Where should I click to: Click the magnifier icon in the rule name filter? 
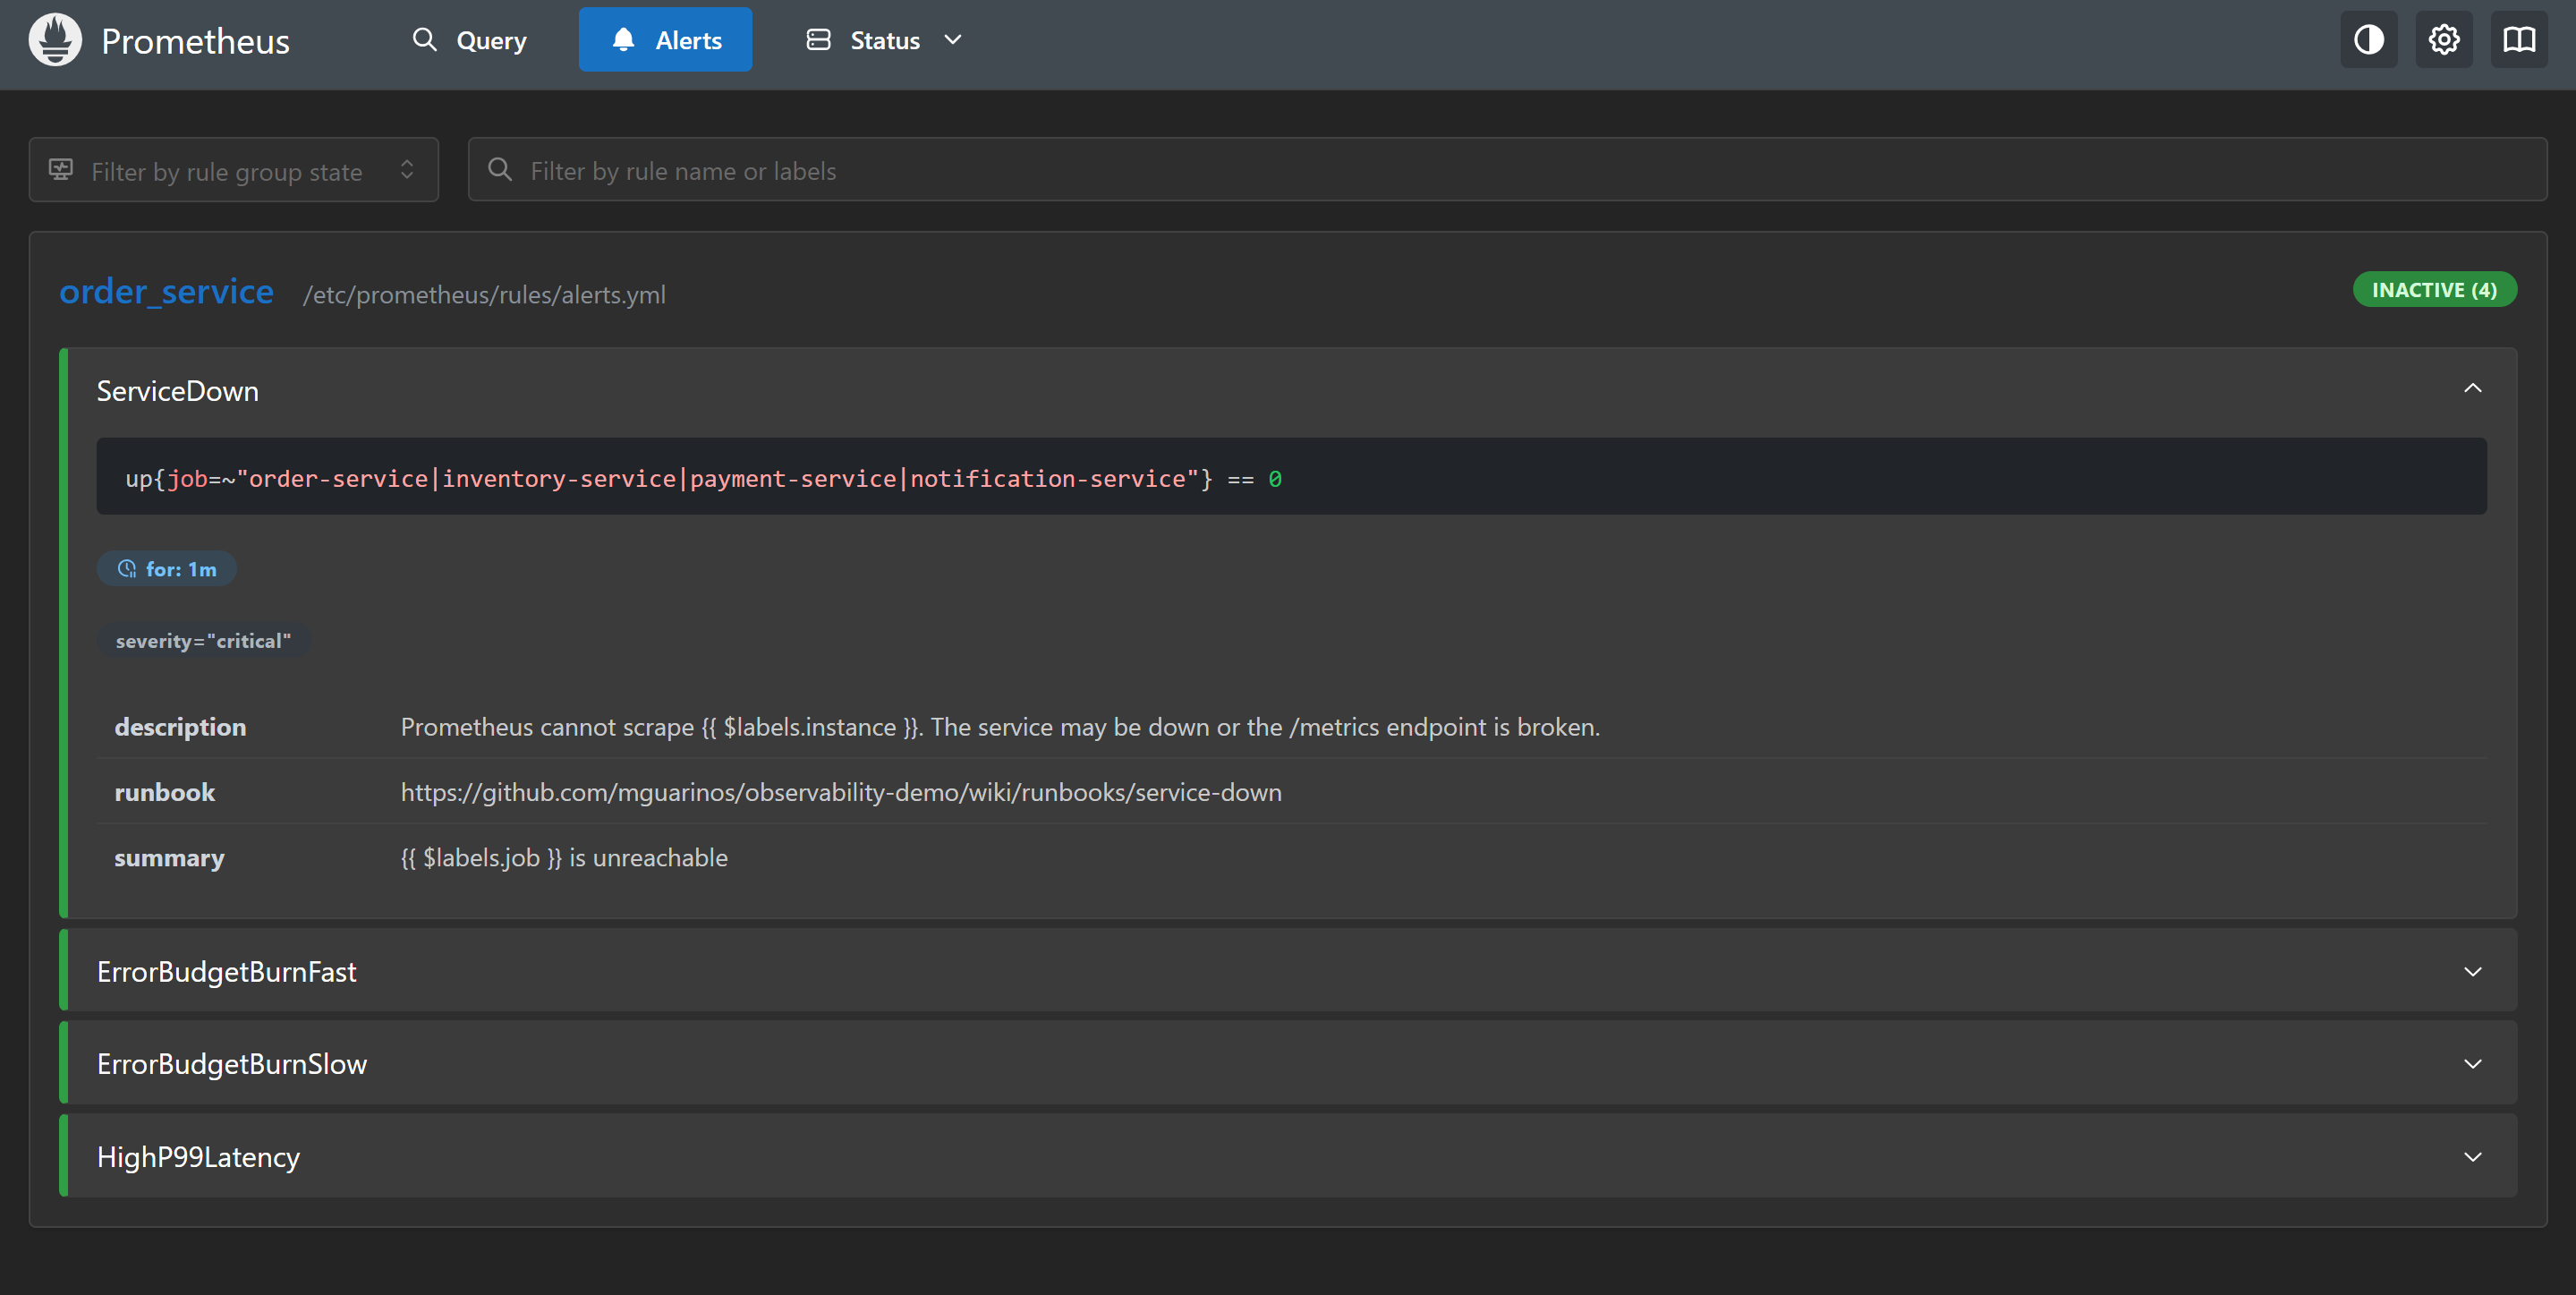(500, 170)
